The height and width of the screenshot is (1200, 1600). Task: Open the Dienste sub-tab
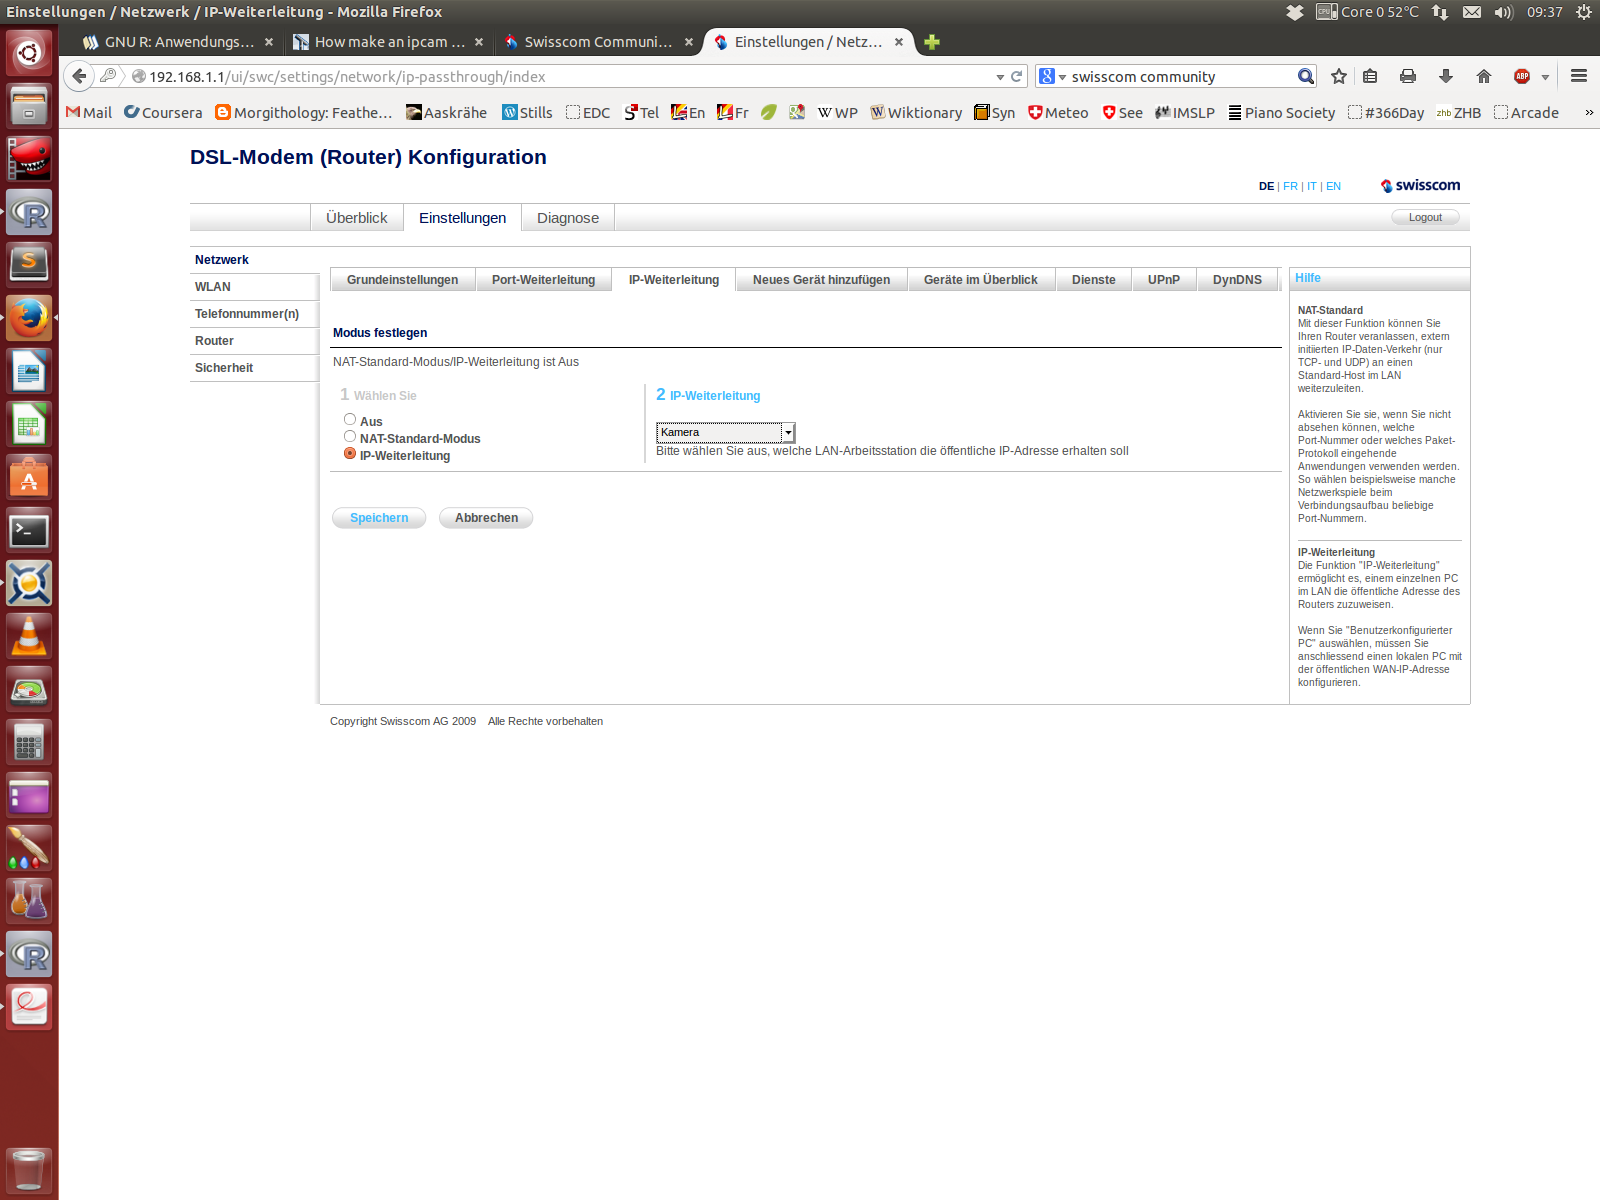[1094, 280]
